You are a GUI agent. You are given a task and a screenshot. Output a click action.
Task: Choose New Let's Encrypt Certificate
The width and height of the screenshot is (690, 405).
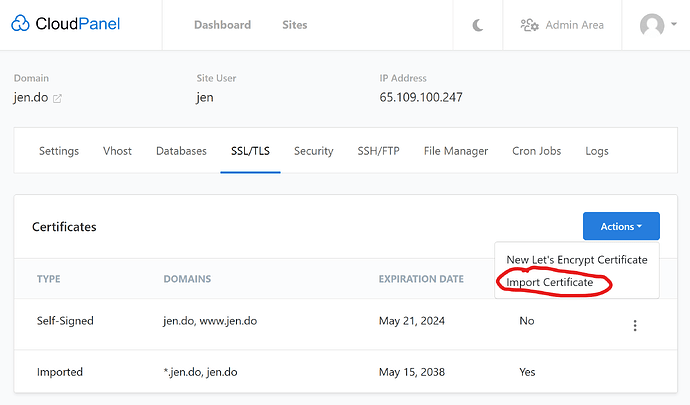point(577,260)
